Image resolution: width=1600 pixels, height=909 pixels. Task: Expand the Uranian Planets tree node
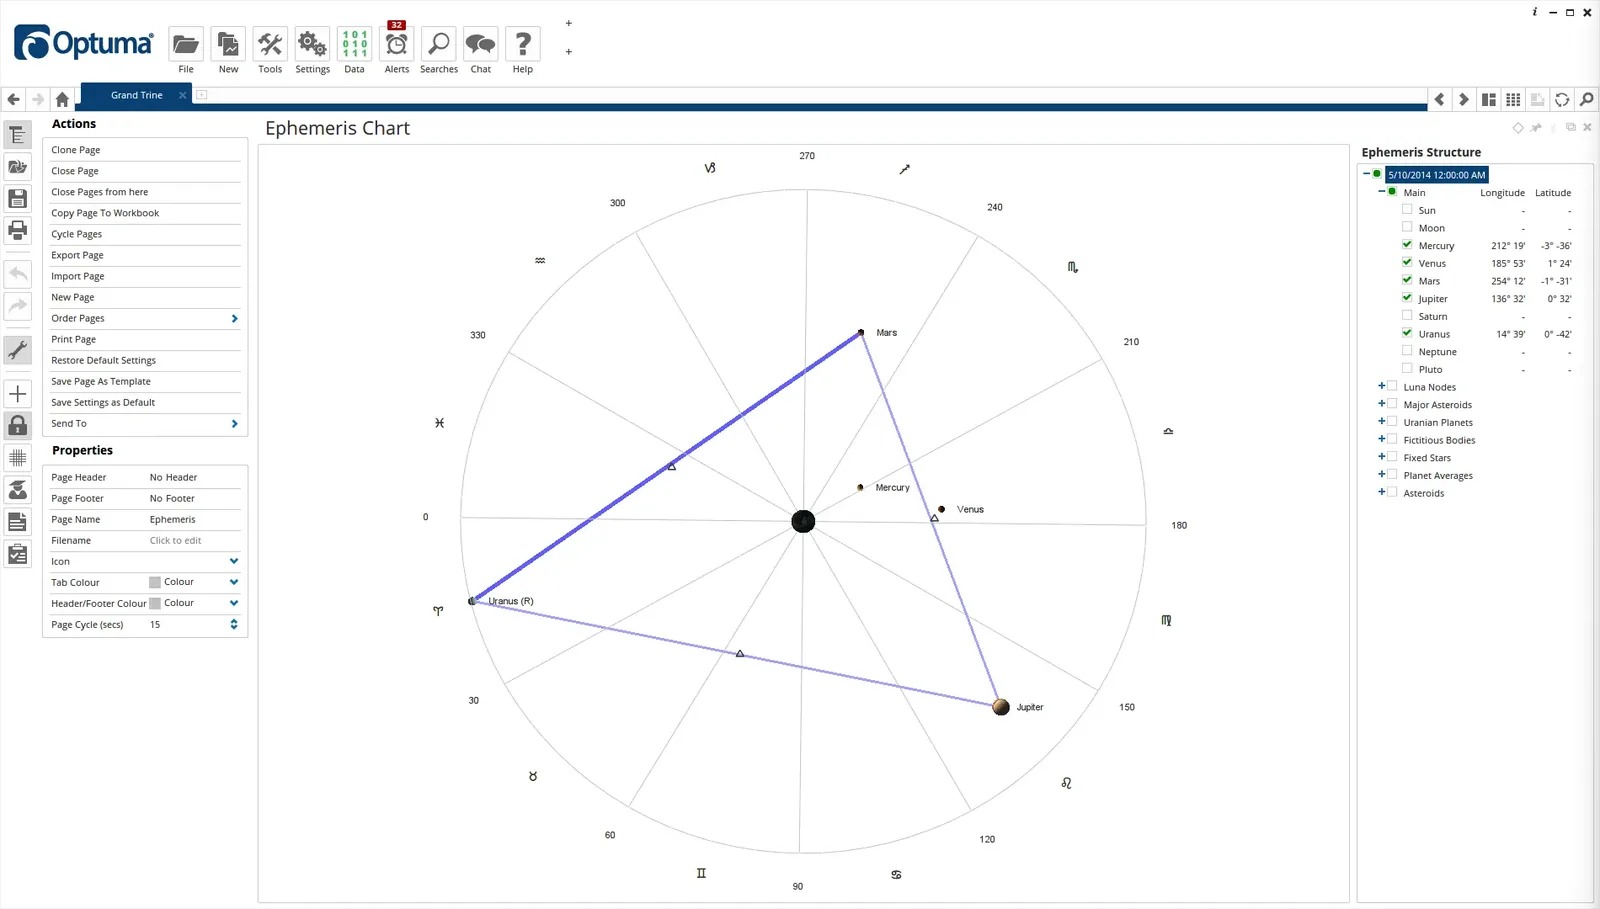[1382, 421]
